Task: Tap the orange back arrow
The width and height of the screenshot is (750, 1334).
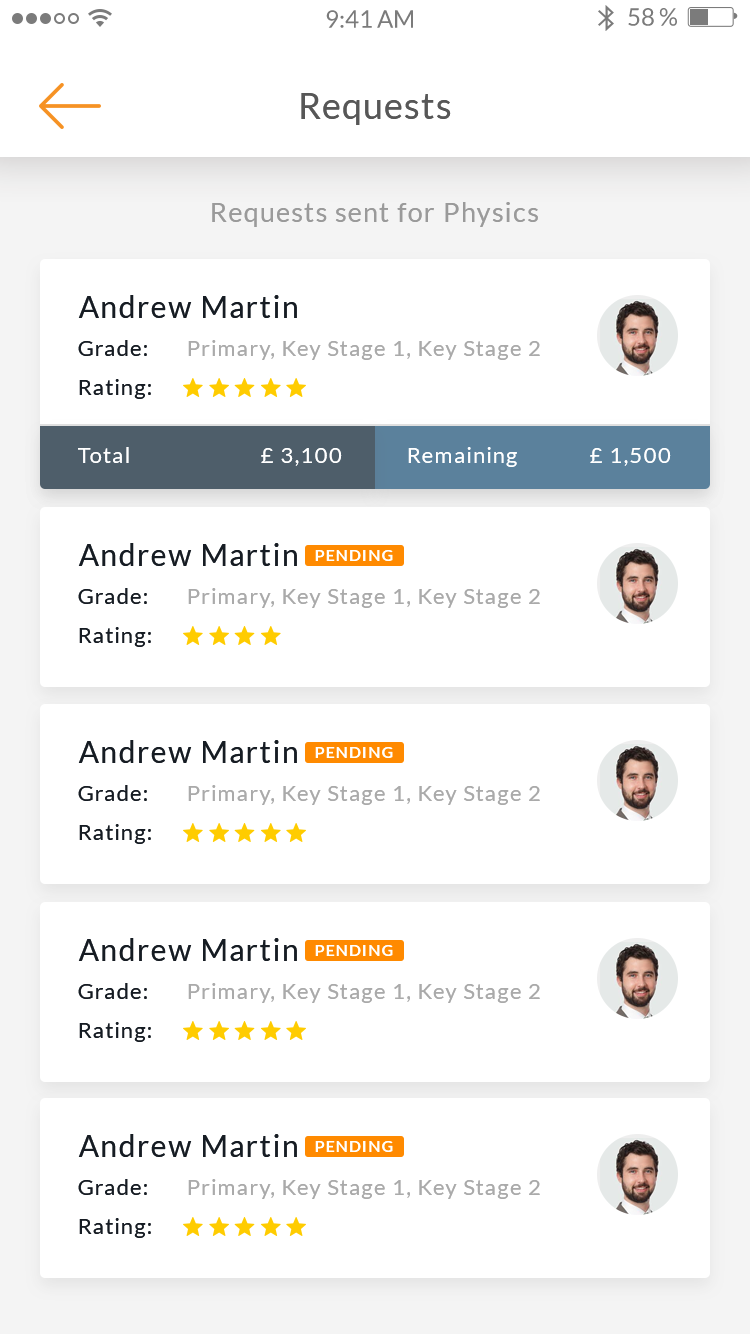Action: [x=70, y=106]
